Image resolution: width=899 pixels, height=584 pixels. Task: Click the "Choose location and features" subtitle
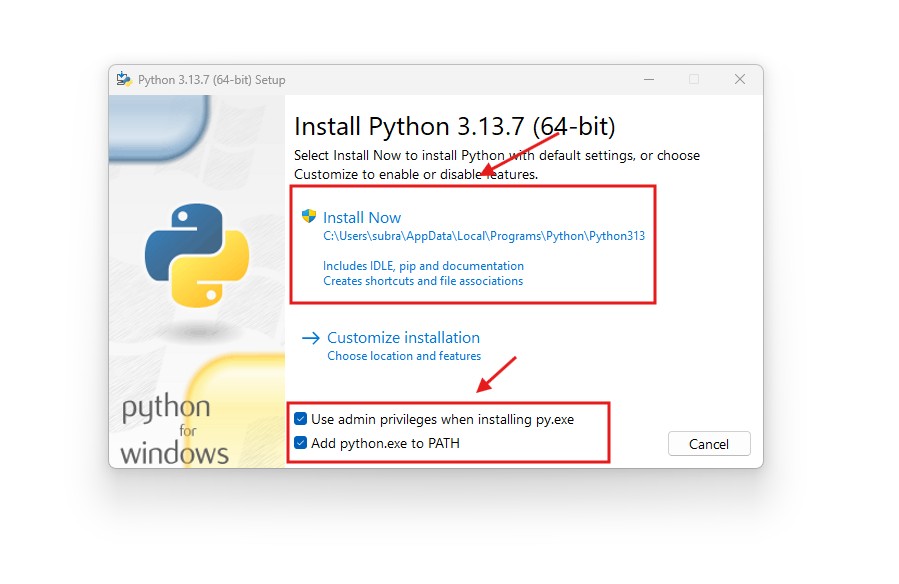[404, 356]
